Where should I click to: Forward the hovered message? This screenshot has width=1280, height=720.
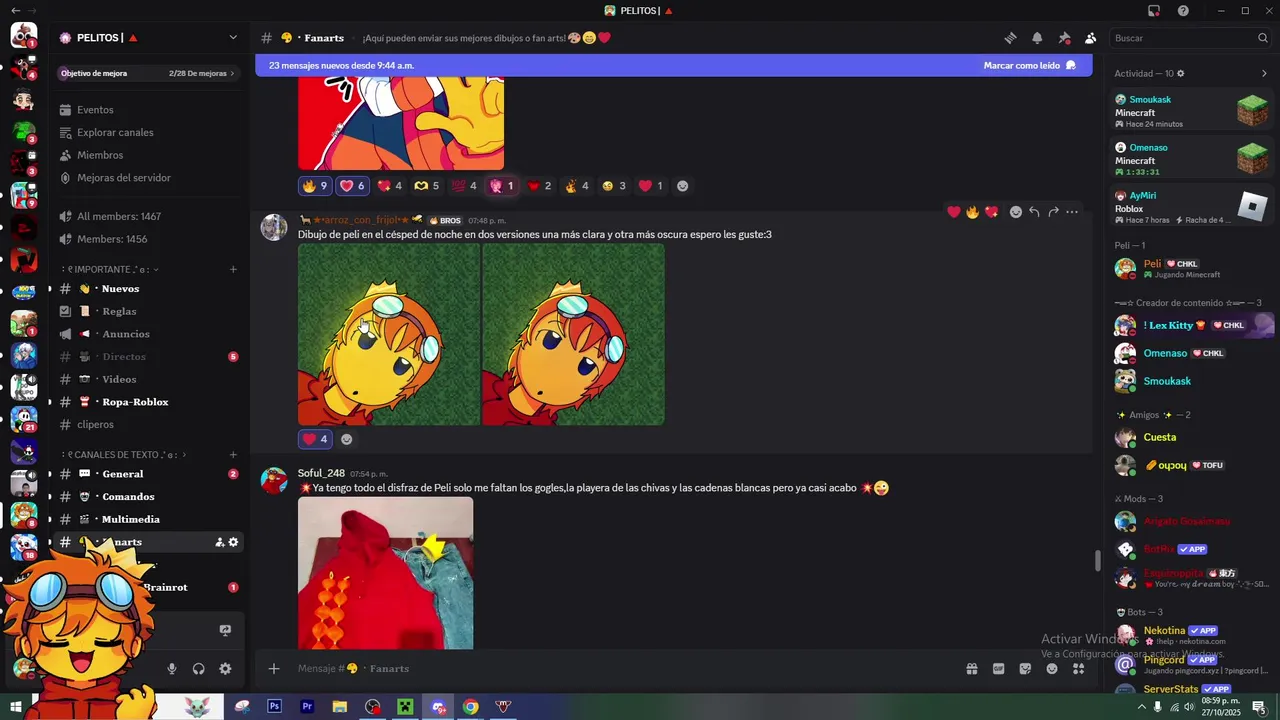click(x=1053, y=212)
